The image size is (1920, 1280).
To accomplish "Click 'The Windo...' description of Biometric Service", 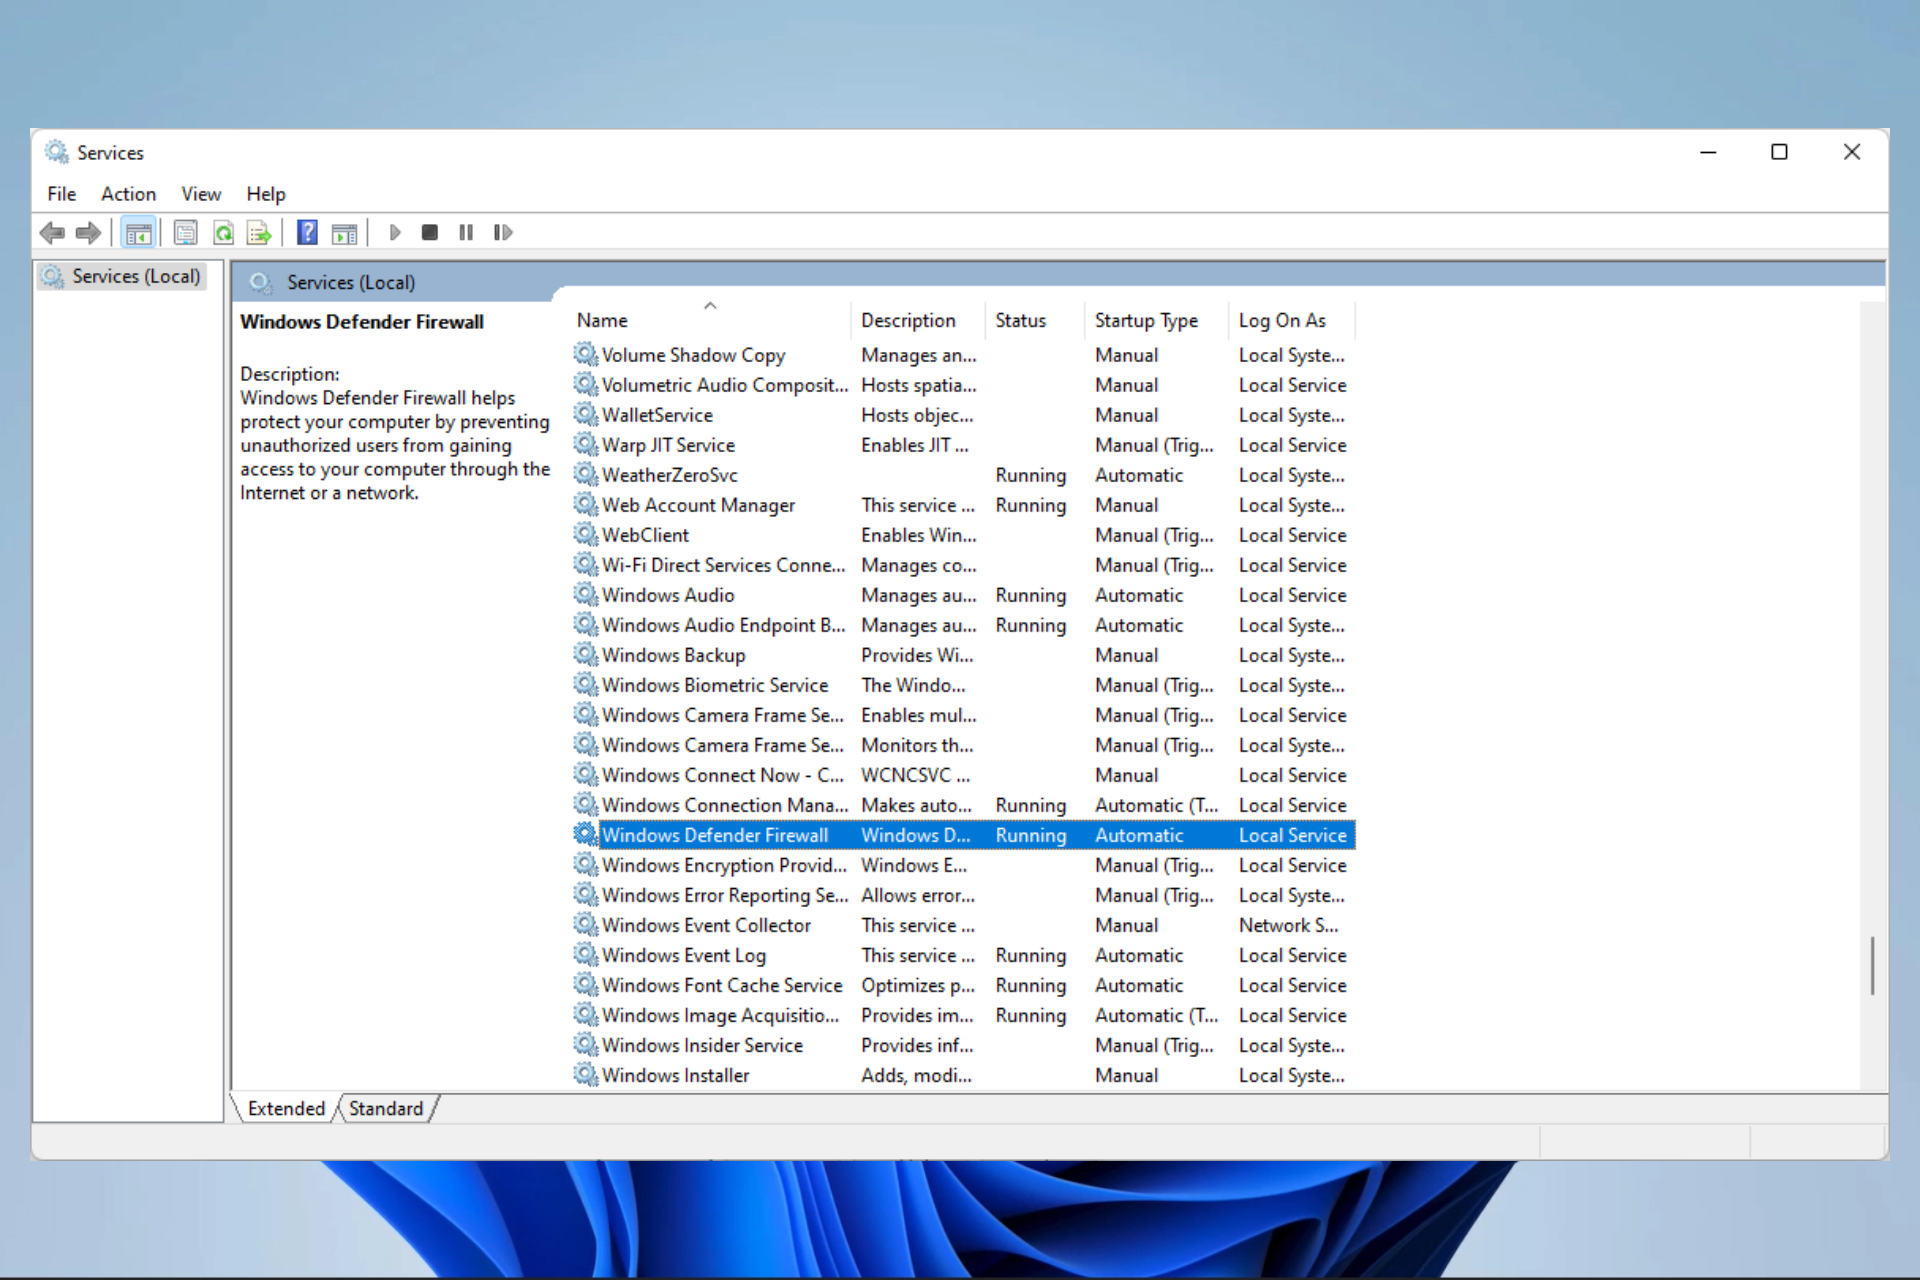I will (913, 685).
